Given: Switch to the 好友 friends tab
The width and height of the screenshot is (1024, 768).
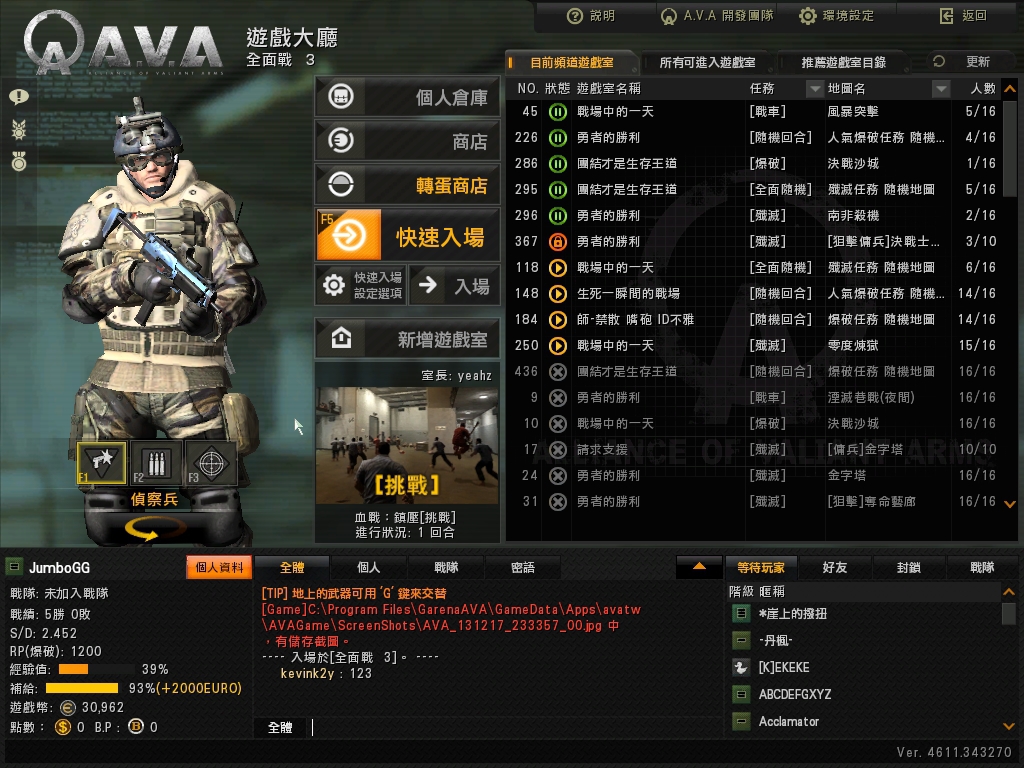Looking at the screenshot, I should pos(835,568).
